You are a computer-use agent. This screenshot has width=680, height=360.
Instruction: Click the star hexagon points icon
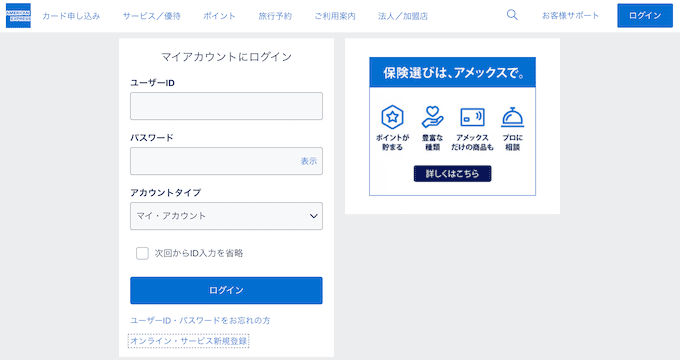coord(392,117)
